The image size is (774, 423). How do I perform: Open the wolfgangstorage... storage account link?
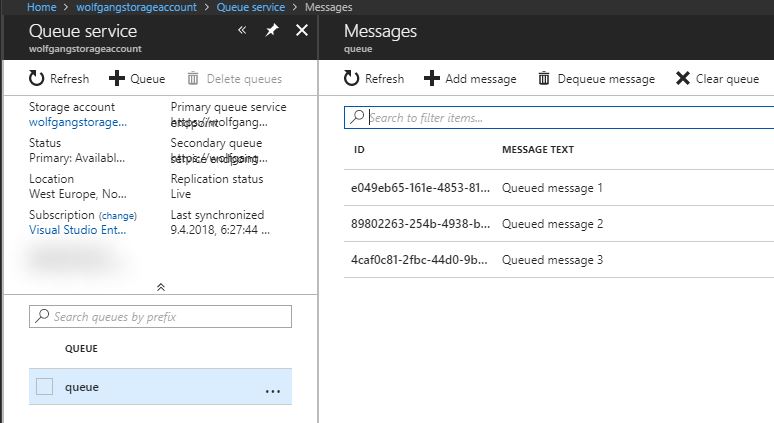(x=78, y=122)
